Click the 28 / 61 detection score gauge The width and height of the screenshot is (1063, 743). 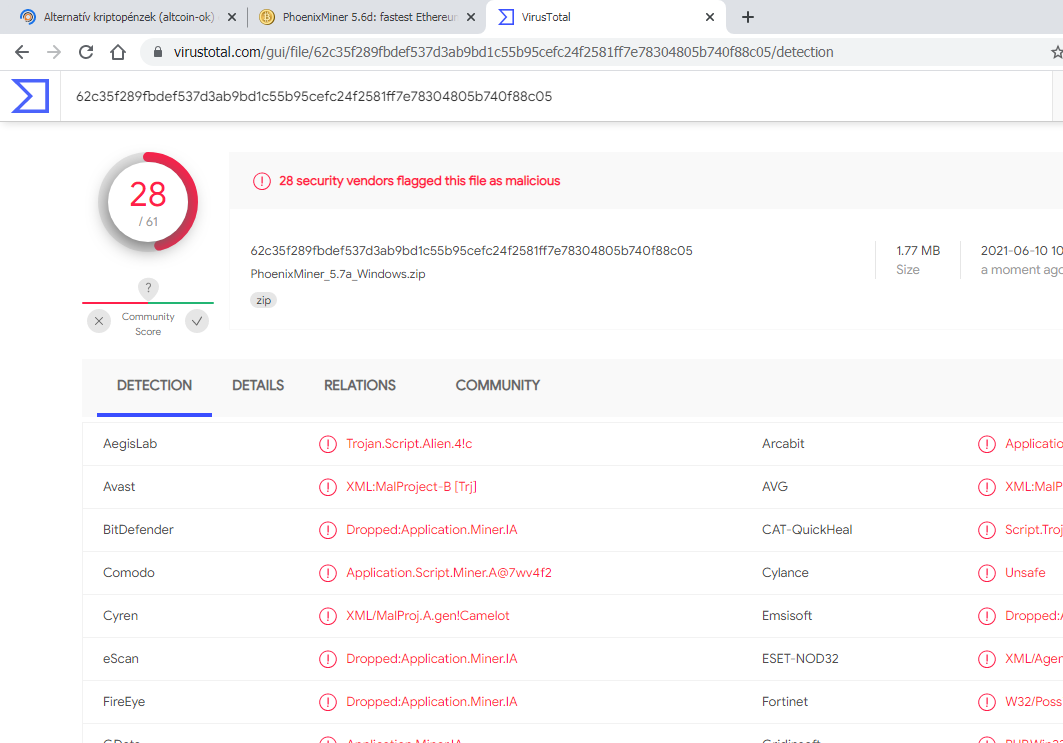tap(148, 202)
